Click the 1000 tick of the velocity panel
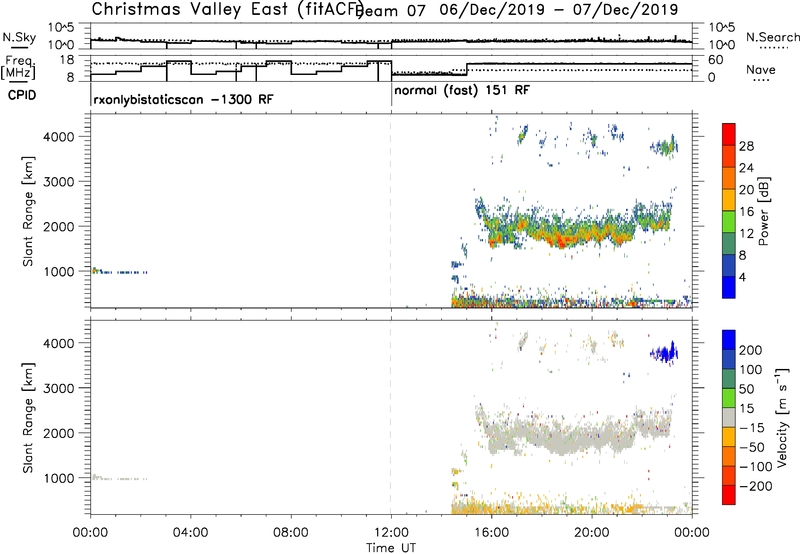Viewport: 800px width, 554px height. tap(58, 478)
